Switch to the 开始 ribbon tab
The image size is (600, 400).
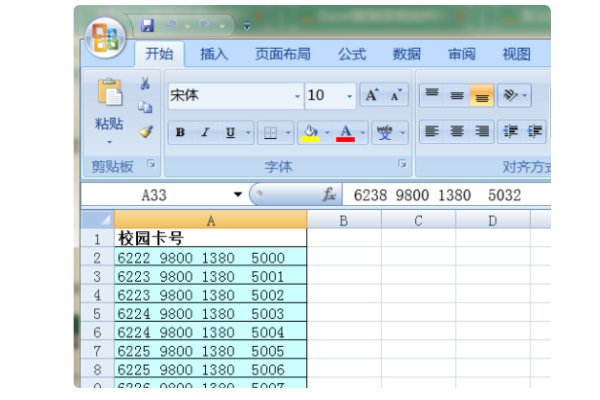click(159, 54)
